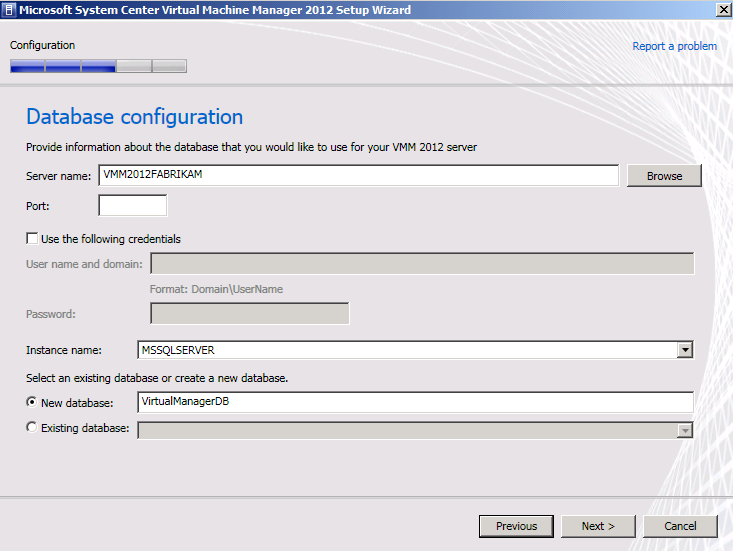733x551 pixels.
Task: Browse for a database server
Action: pyautogui.click(x=664, y=176)
